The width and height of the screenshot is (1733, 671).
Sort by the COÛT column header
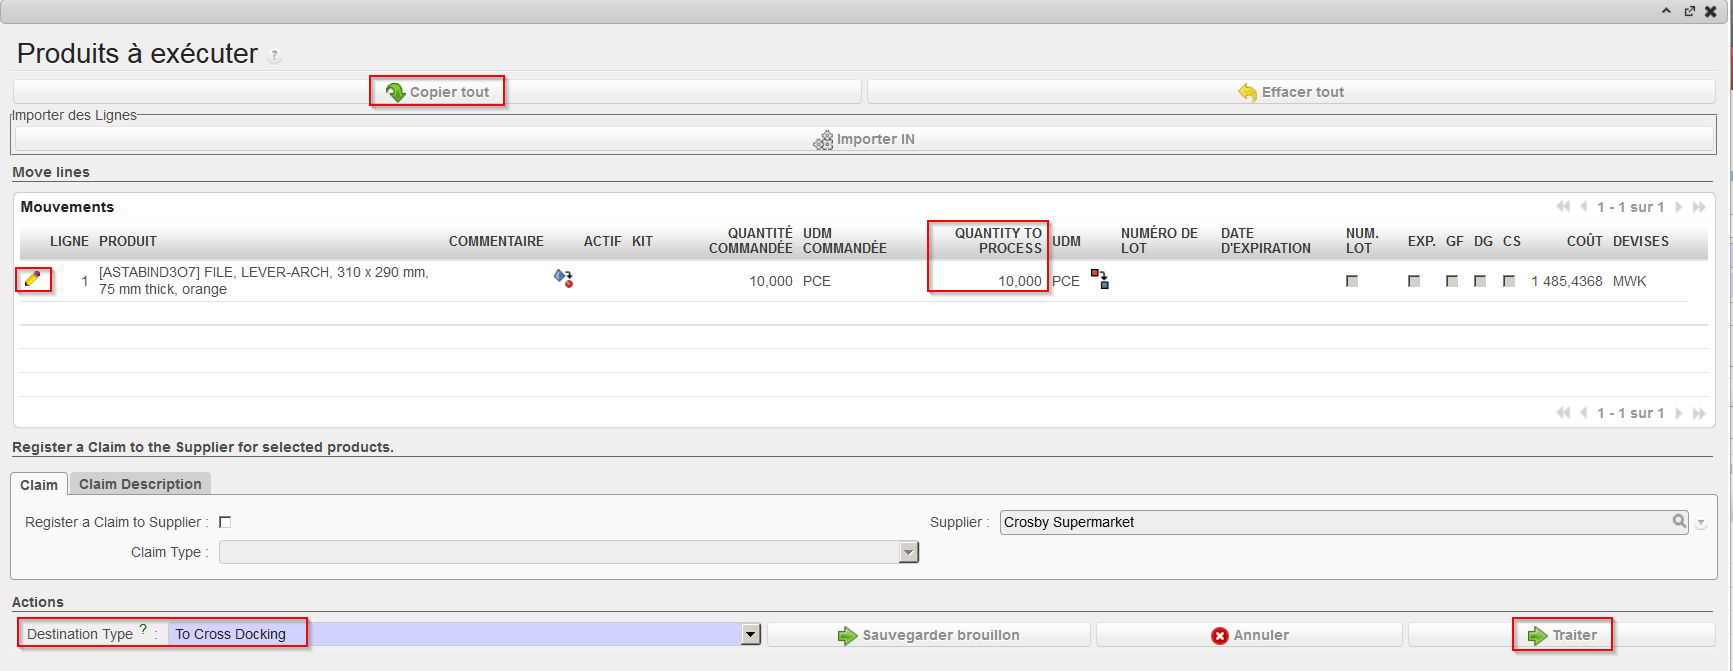click(1584, 241)
